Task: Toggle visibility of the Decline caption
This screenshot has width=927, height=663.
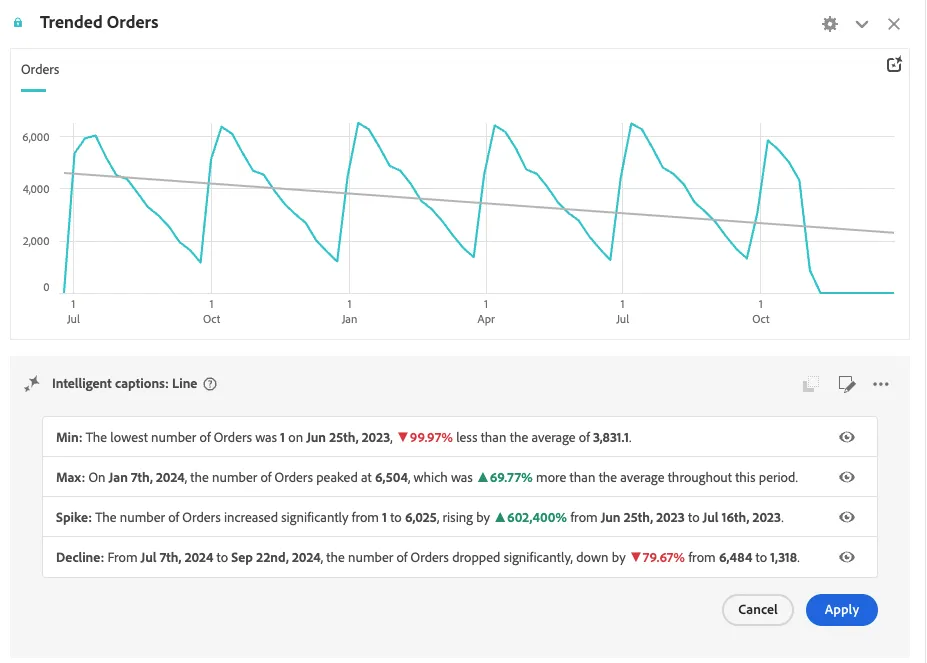Action: pos(847,557)
